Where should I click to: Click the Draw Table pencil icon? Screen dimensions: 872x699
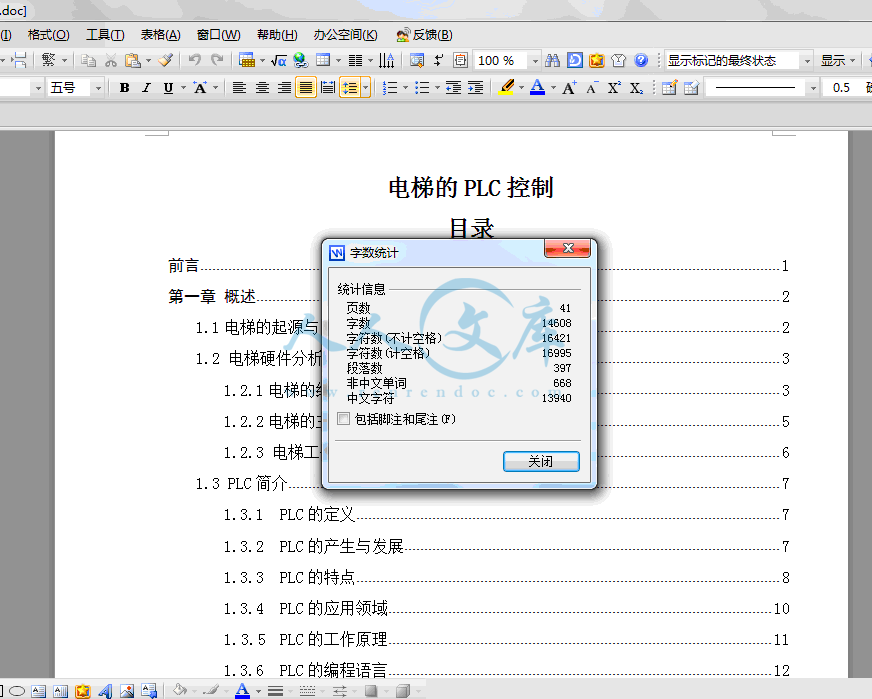[670, 87]
